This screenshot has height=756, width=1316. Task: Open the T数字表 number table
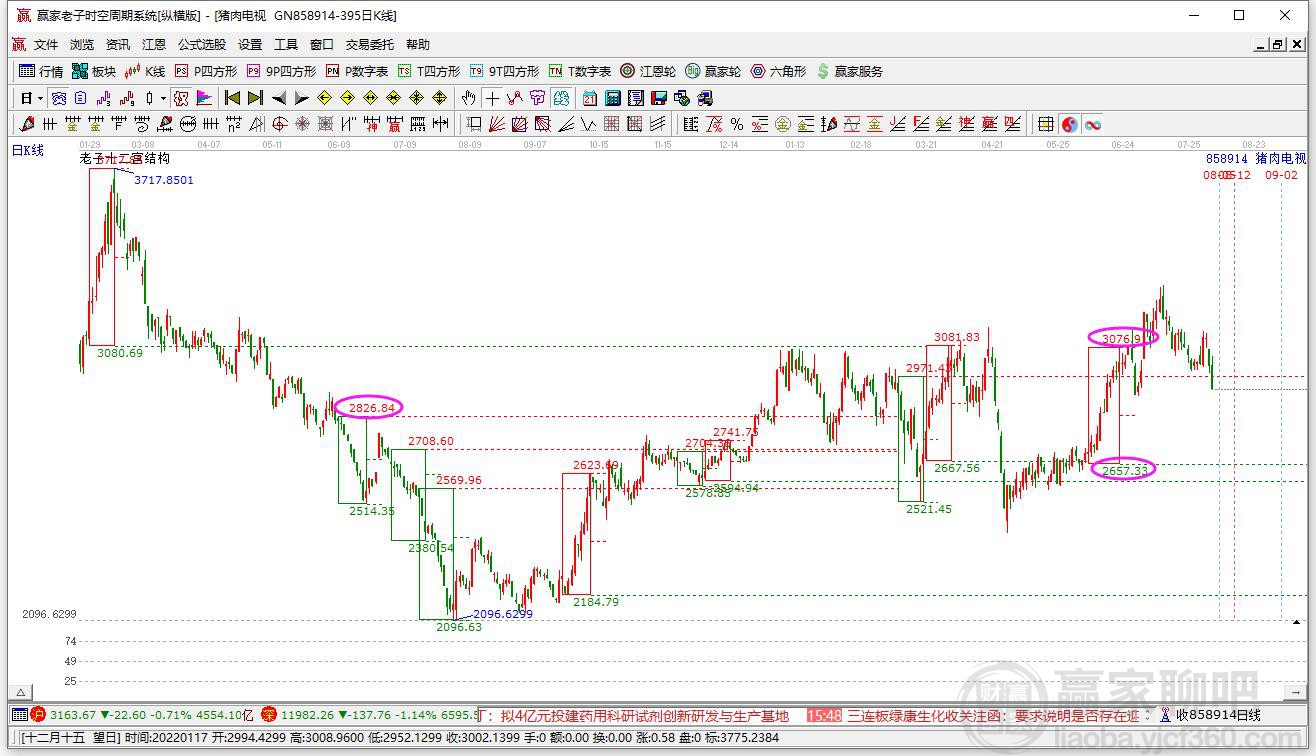point(580,71)
